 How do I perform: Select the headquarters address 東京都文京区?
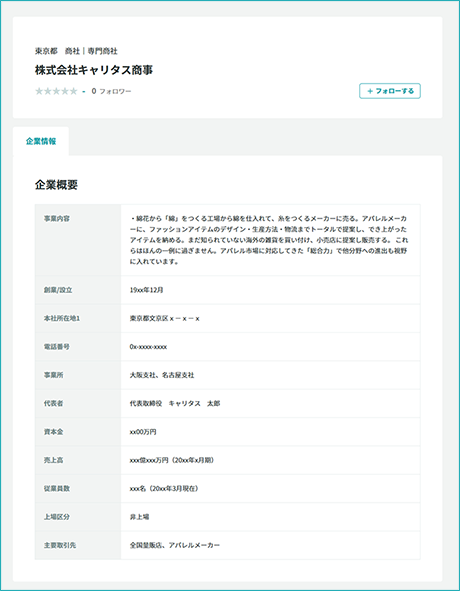tap(164, 318)
